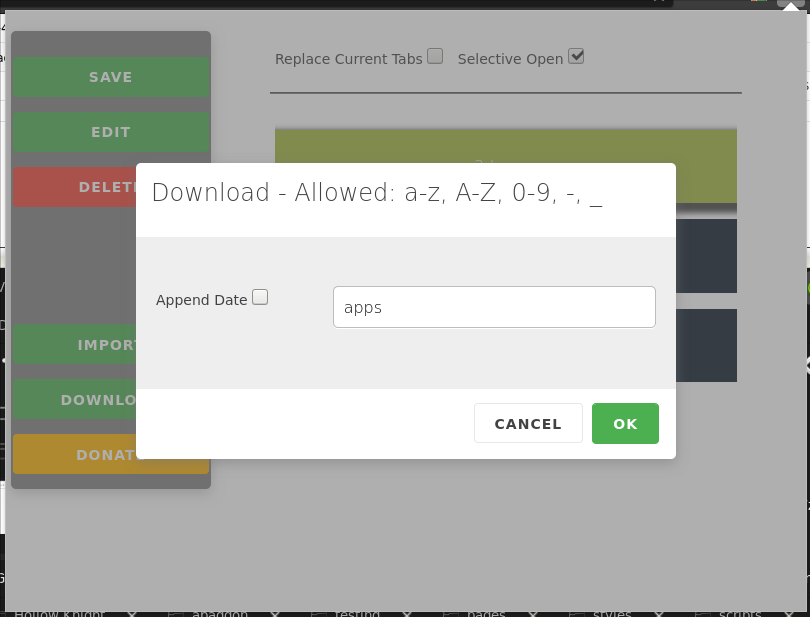Select the second dark tab group row

706,345
